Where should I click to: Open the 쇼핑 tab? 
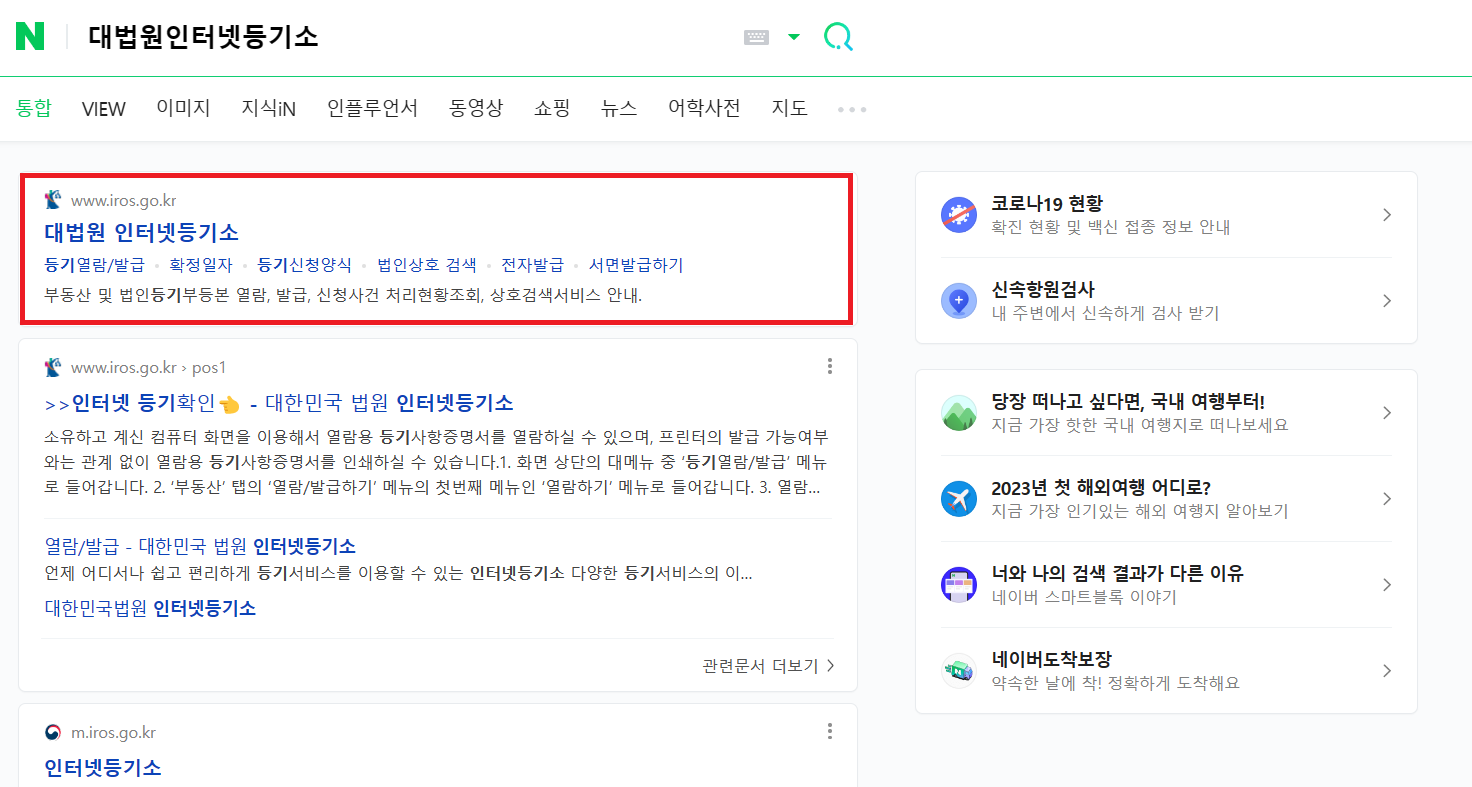[x=552, y=108]
